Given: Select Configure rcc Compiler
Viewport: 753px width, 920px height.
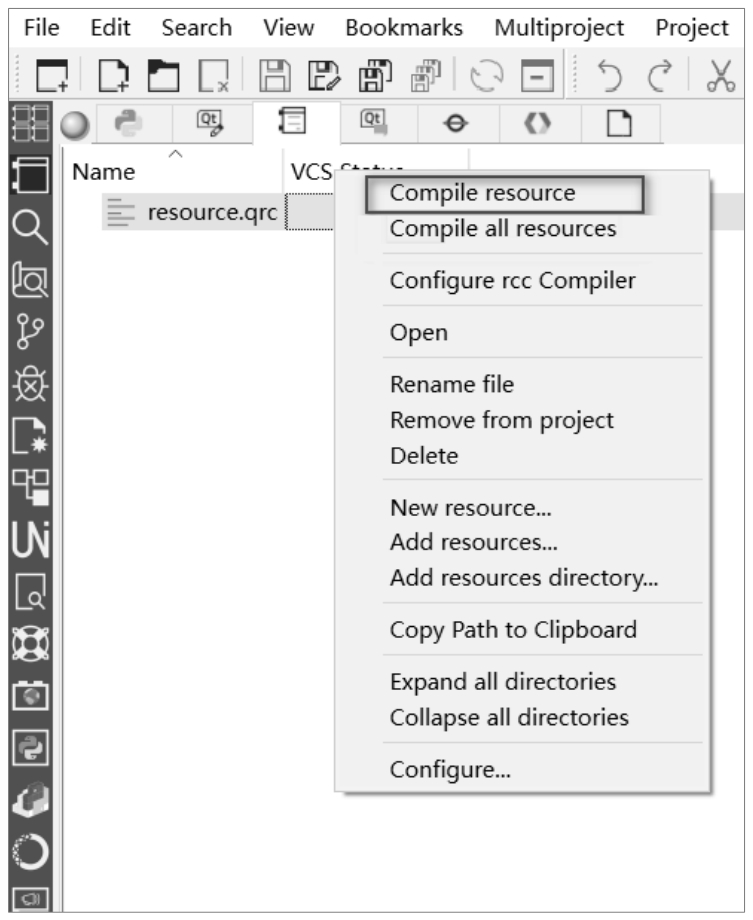Looking at the screenshot, I should [512, 280].
